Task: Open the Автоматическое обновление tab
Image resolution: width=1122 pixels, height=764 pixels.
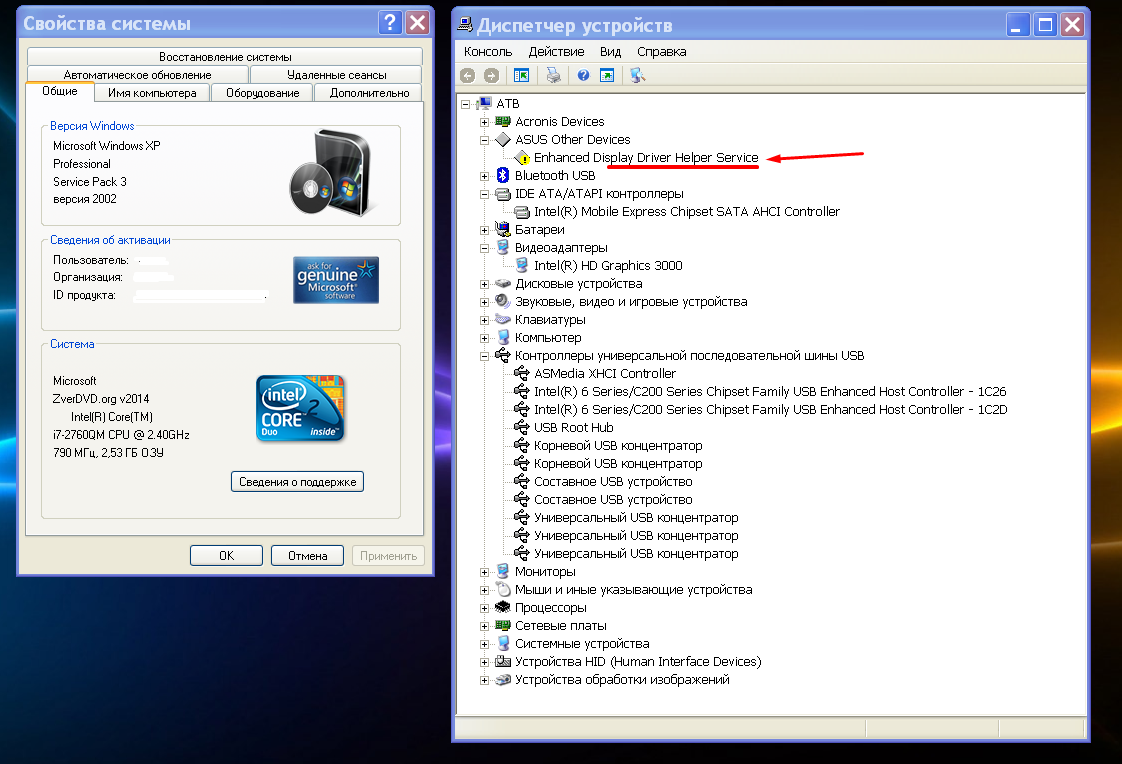Action: (137, 74)
